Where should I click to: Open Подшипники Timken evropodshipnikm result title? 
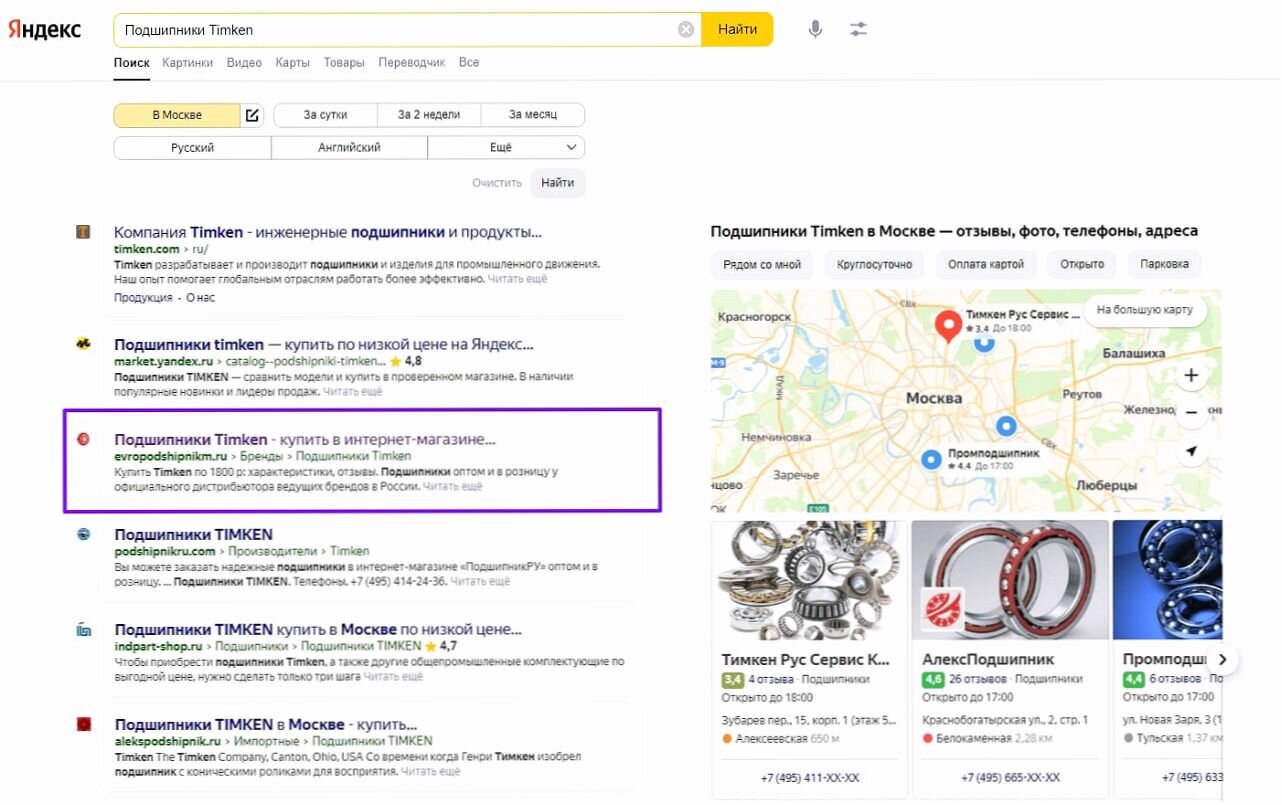coord(305,439)
